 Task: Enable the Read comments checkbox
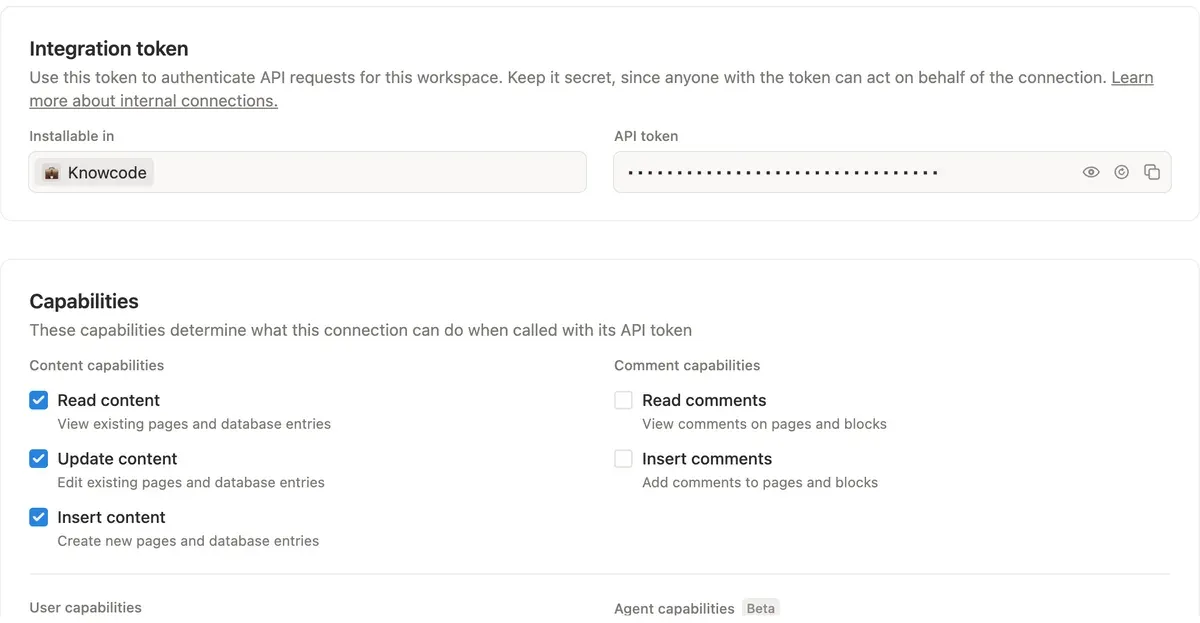[x=623, y=400]
